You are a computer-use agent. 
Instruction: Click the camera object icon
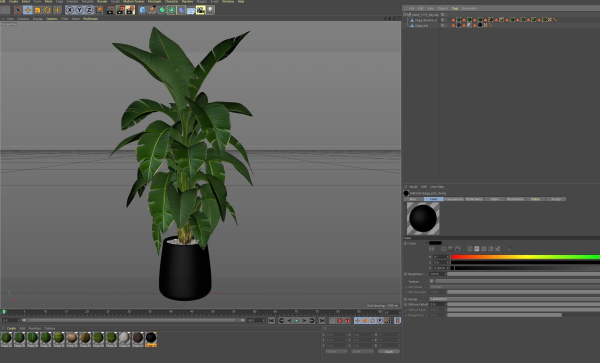[x=201, y=10]
